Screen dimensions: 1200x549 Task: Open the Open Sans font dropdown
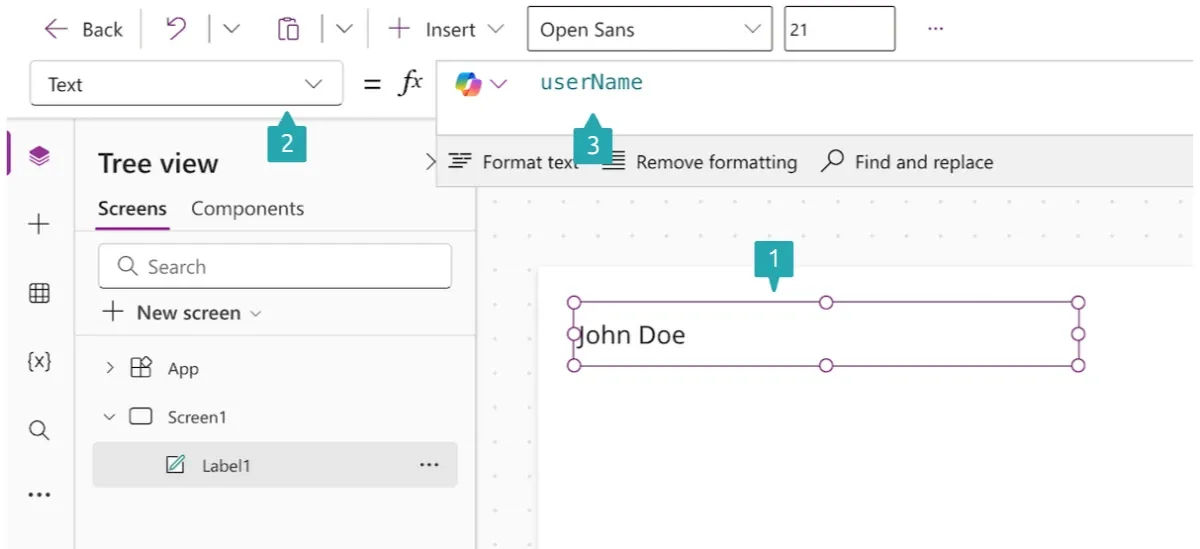[x=650, y=29]
